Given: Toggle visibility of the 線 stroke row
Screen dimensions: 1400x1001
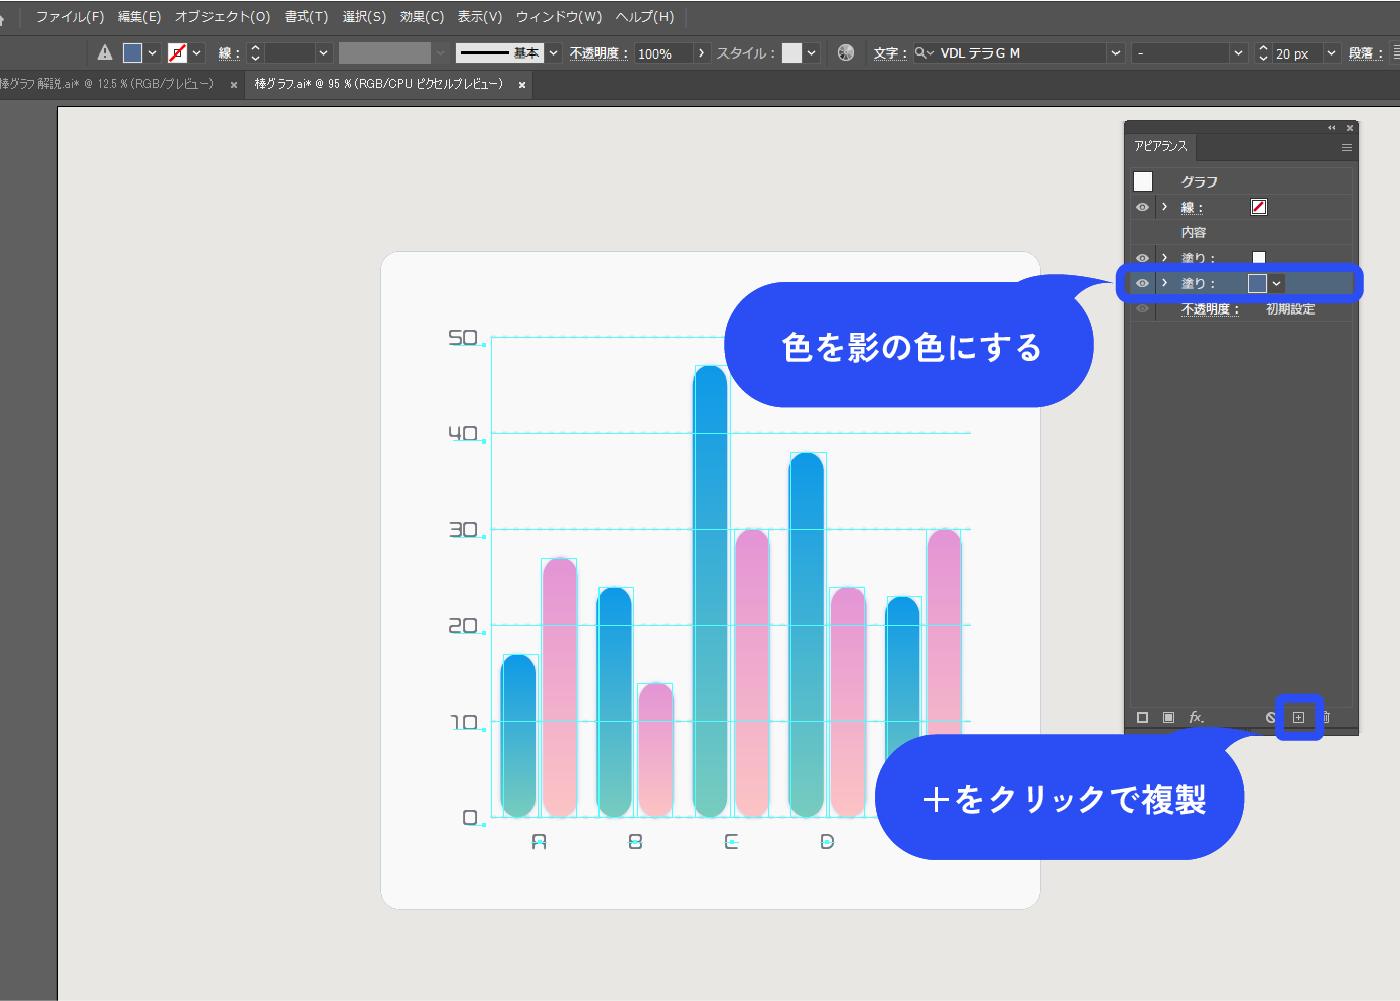Looking at the screenshot, I should [x=1142, y=207].
